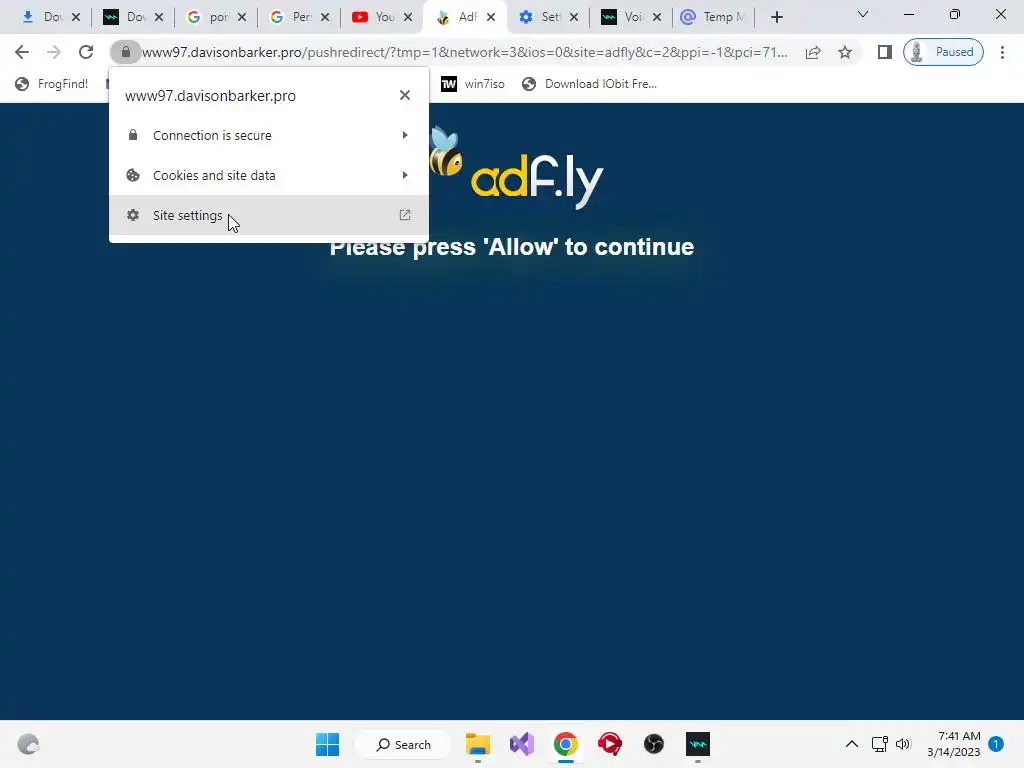Click the adf.ly logo
This screenshot has width=1024, height=768.
point(516,168)
